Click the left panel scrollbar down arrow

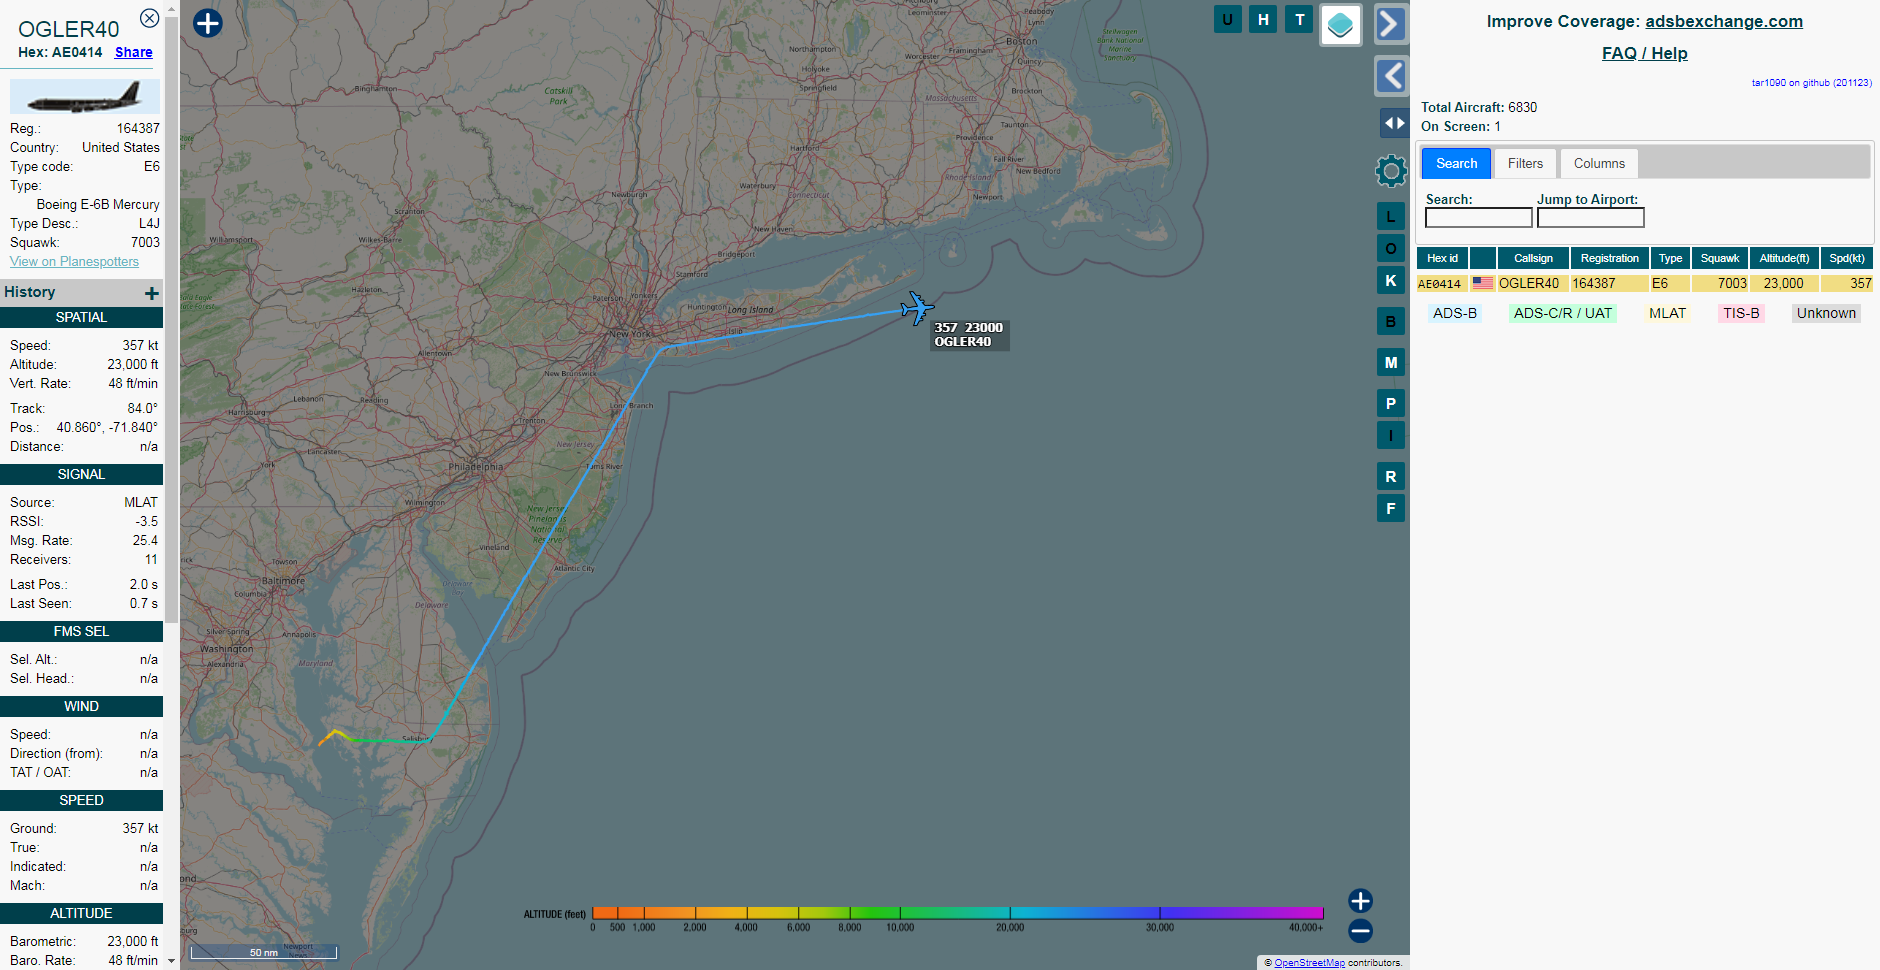pyautogui.click(x=172, y=961)
